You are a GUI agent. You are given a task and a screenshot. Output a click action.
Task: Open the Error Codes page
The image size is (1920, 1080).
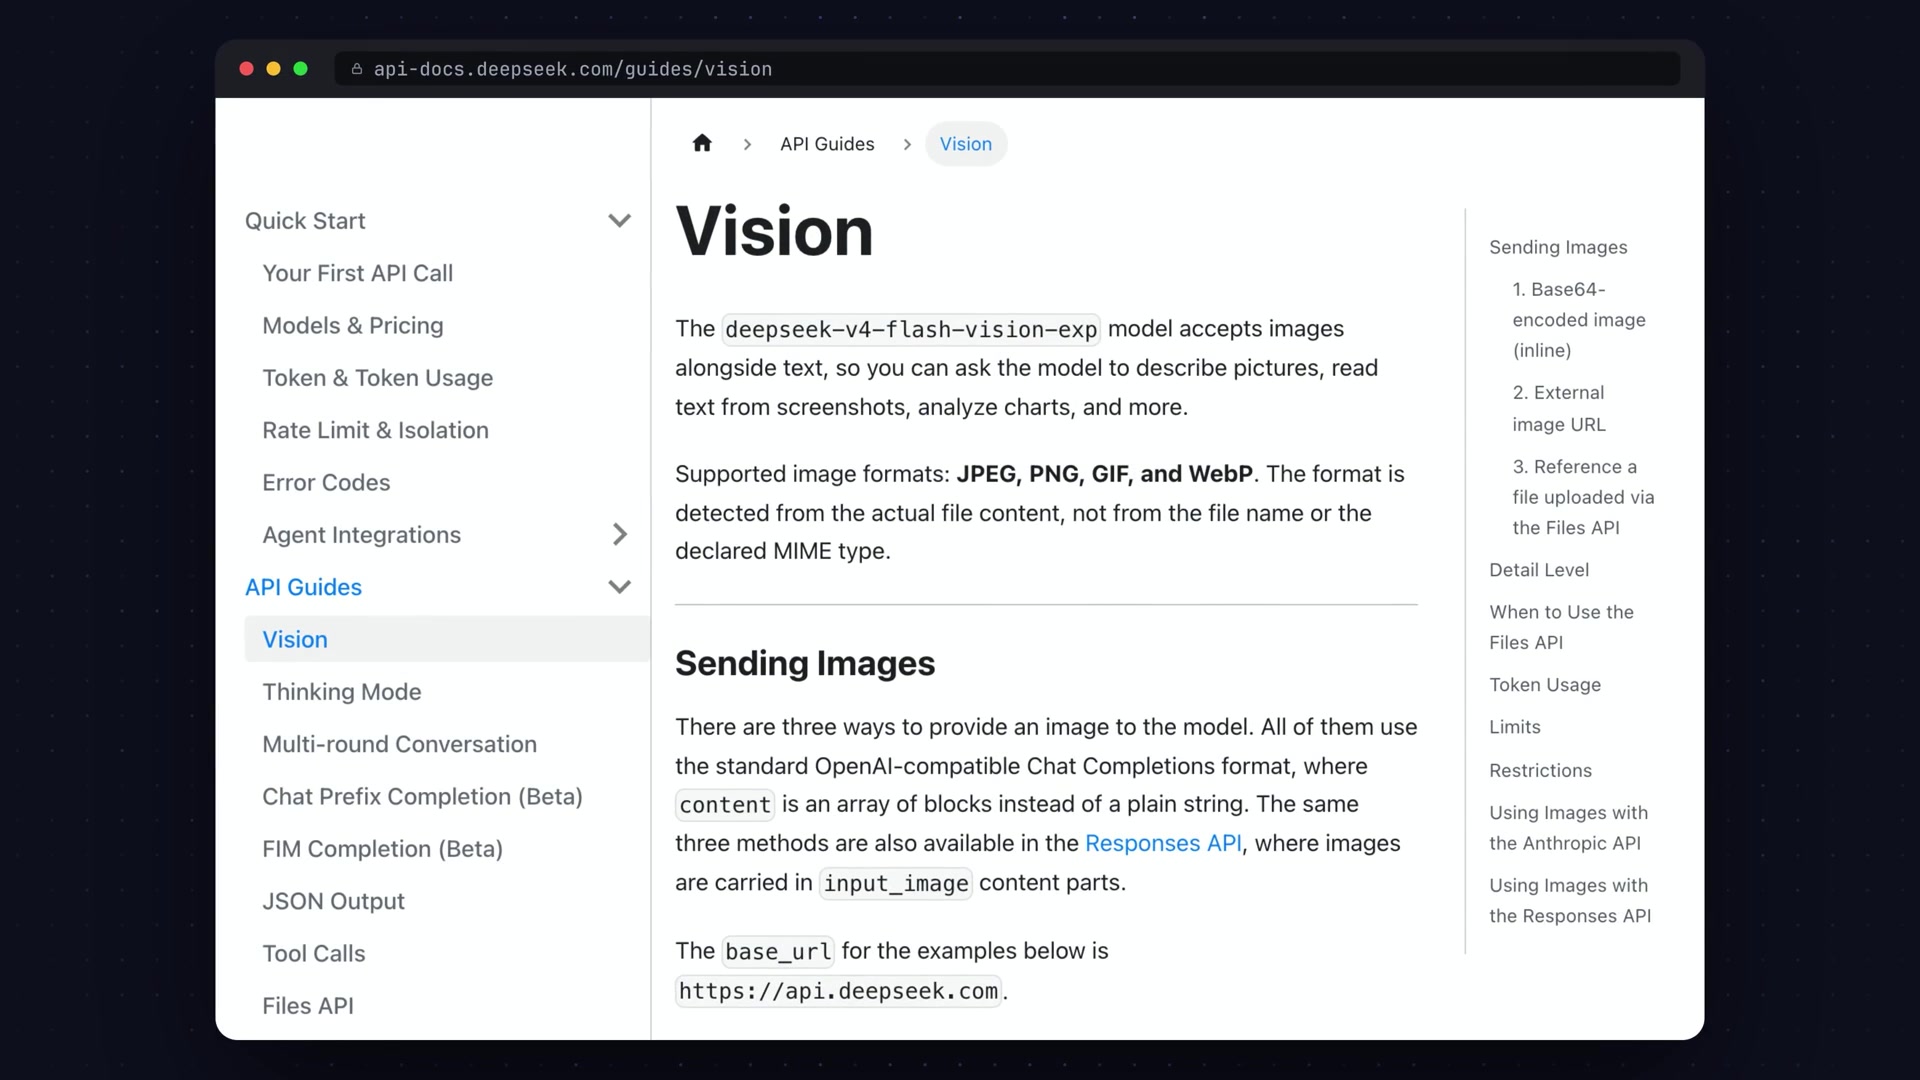point(326,483)
